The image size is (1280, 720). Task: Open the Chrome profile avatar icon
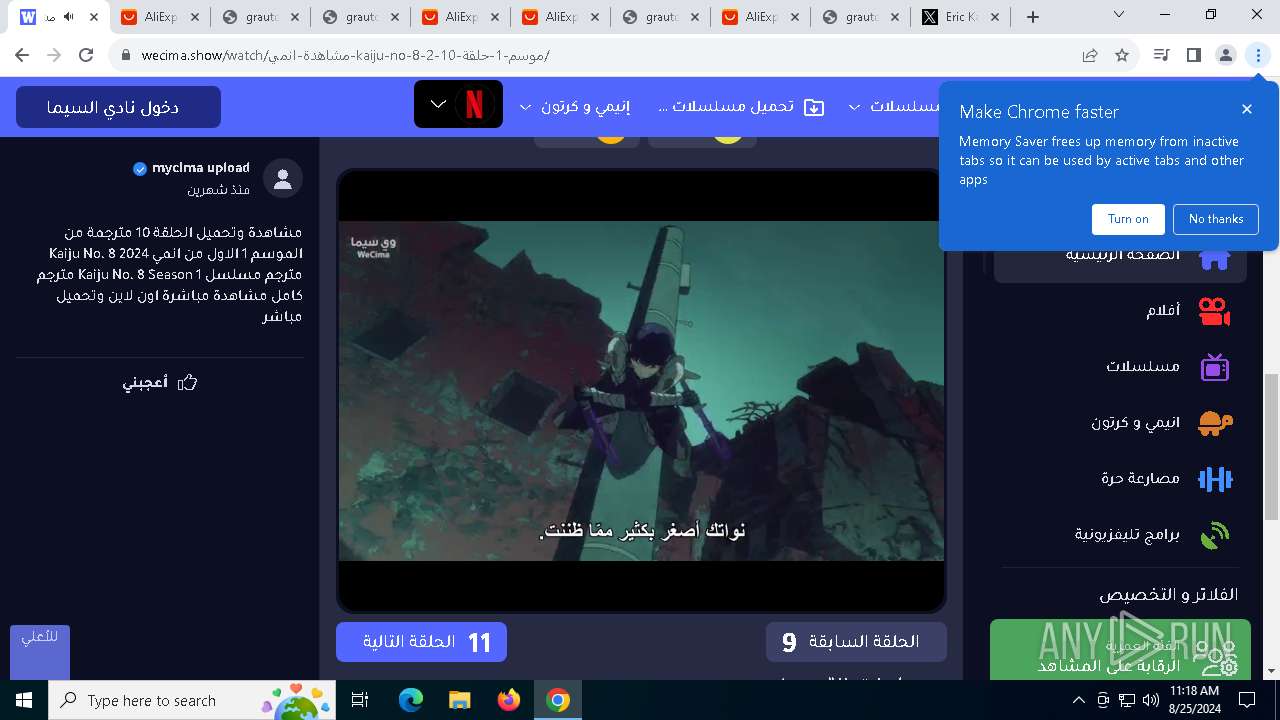1226,55
